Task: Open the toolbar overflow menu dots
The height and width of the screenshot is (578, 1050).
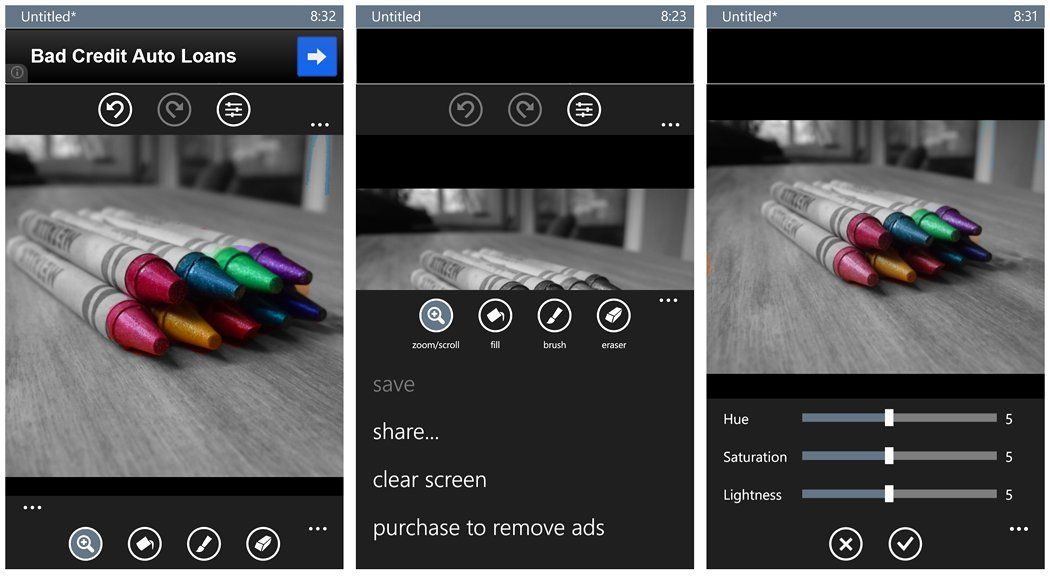Action: point(668,300)
